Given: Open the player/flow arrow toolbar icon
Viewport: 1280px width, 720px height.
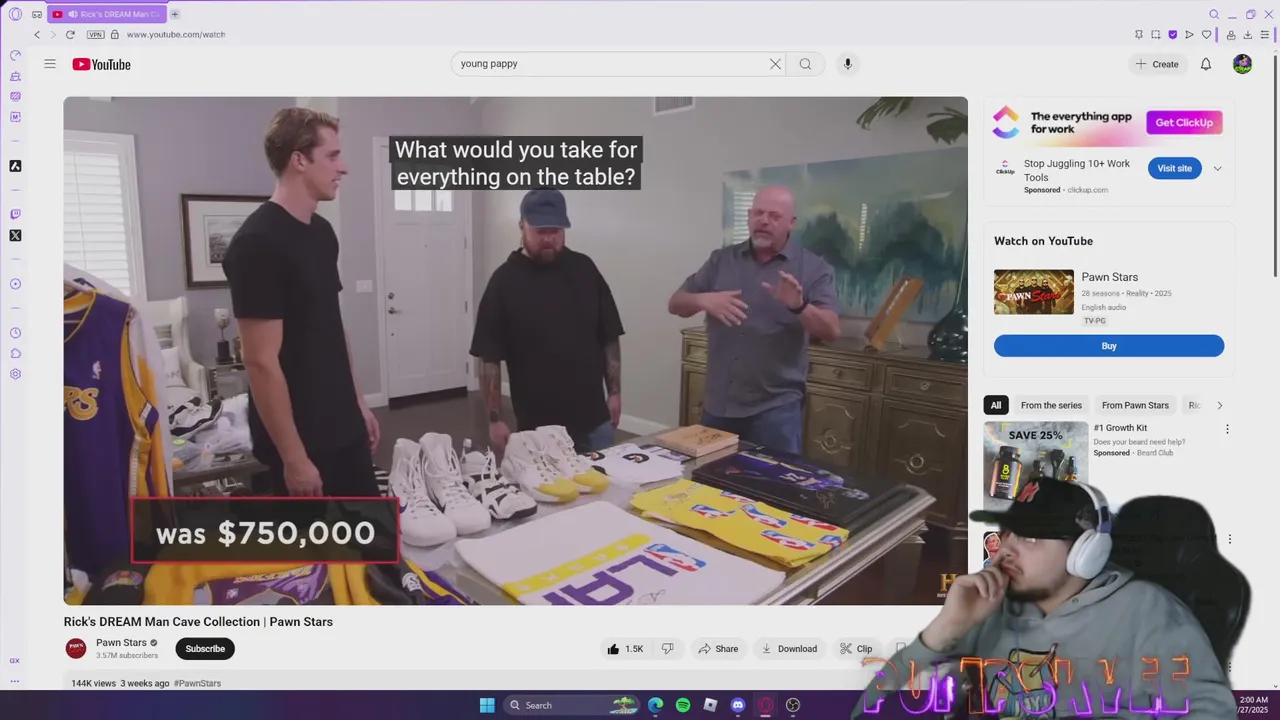Looking at the screenshot, I should (1189, 34).
